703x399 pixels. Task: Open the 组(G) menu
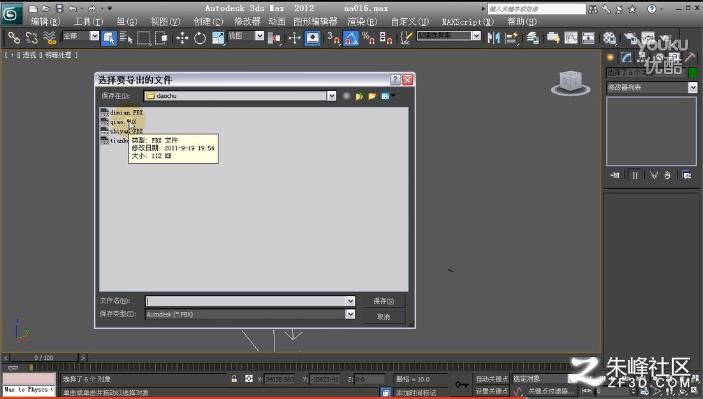pyautogui.click(x=127, y=21)
